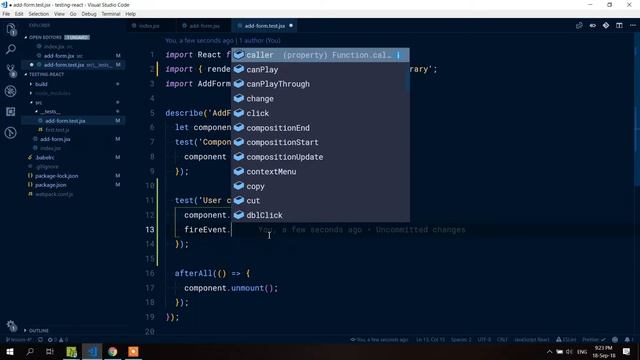The width and height of the screenshot is (640, 360).
Task: Choose 'change' from the autocomplete list
Action: (x=320, y=99)
